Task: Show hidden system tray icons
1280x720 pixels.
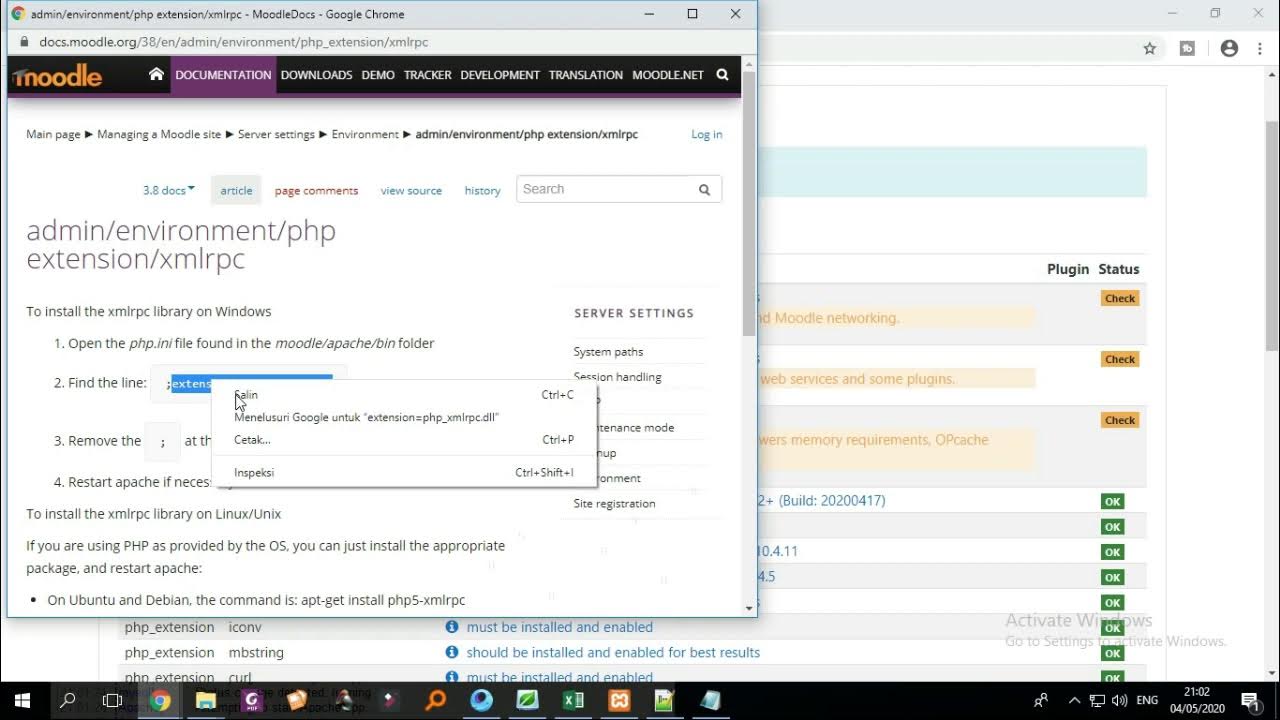Action: click(x=1074, y=701)
